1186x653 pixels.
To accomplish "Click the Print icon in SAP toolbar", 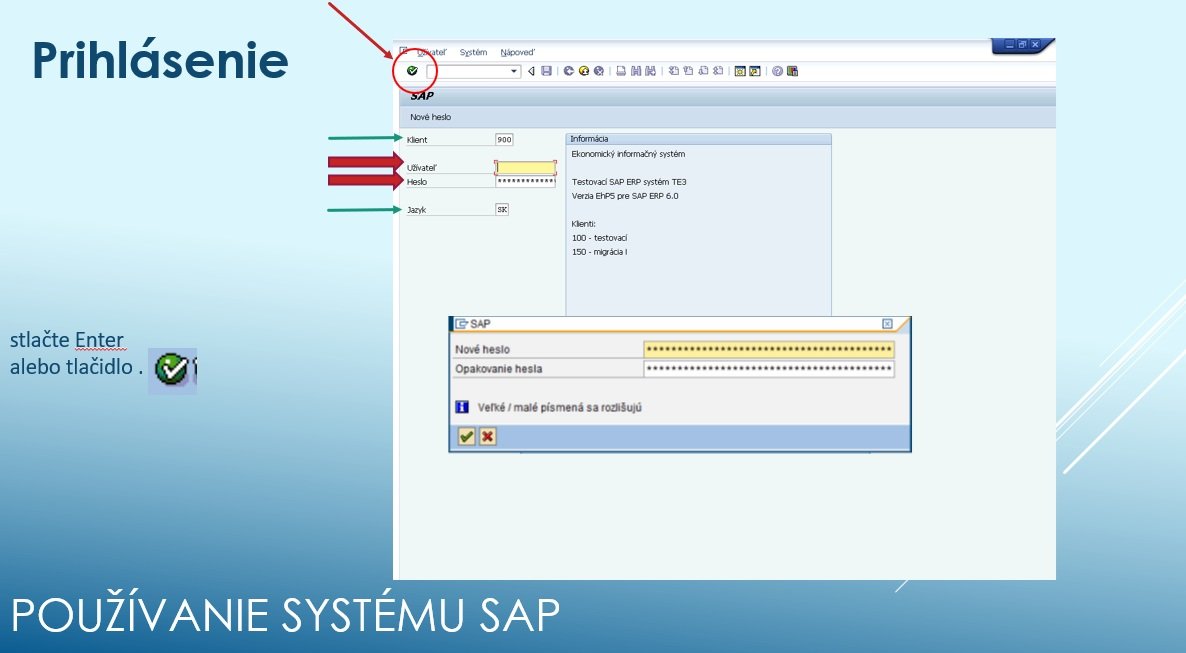I will [621, 71].
